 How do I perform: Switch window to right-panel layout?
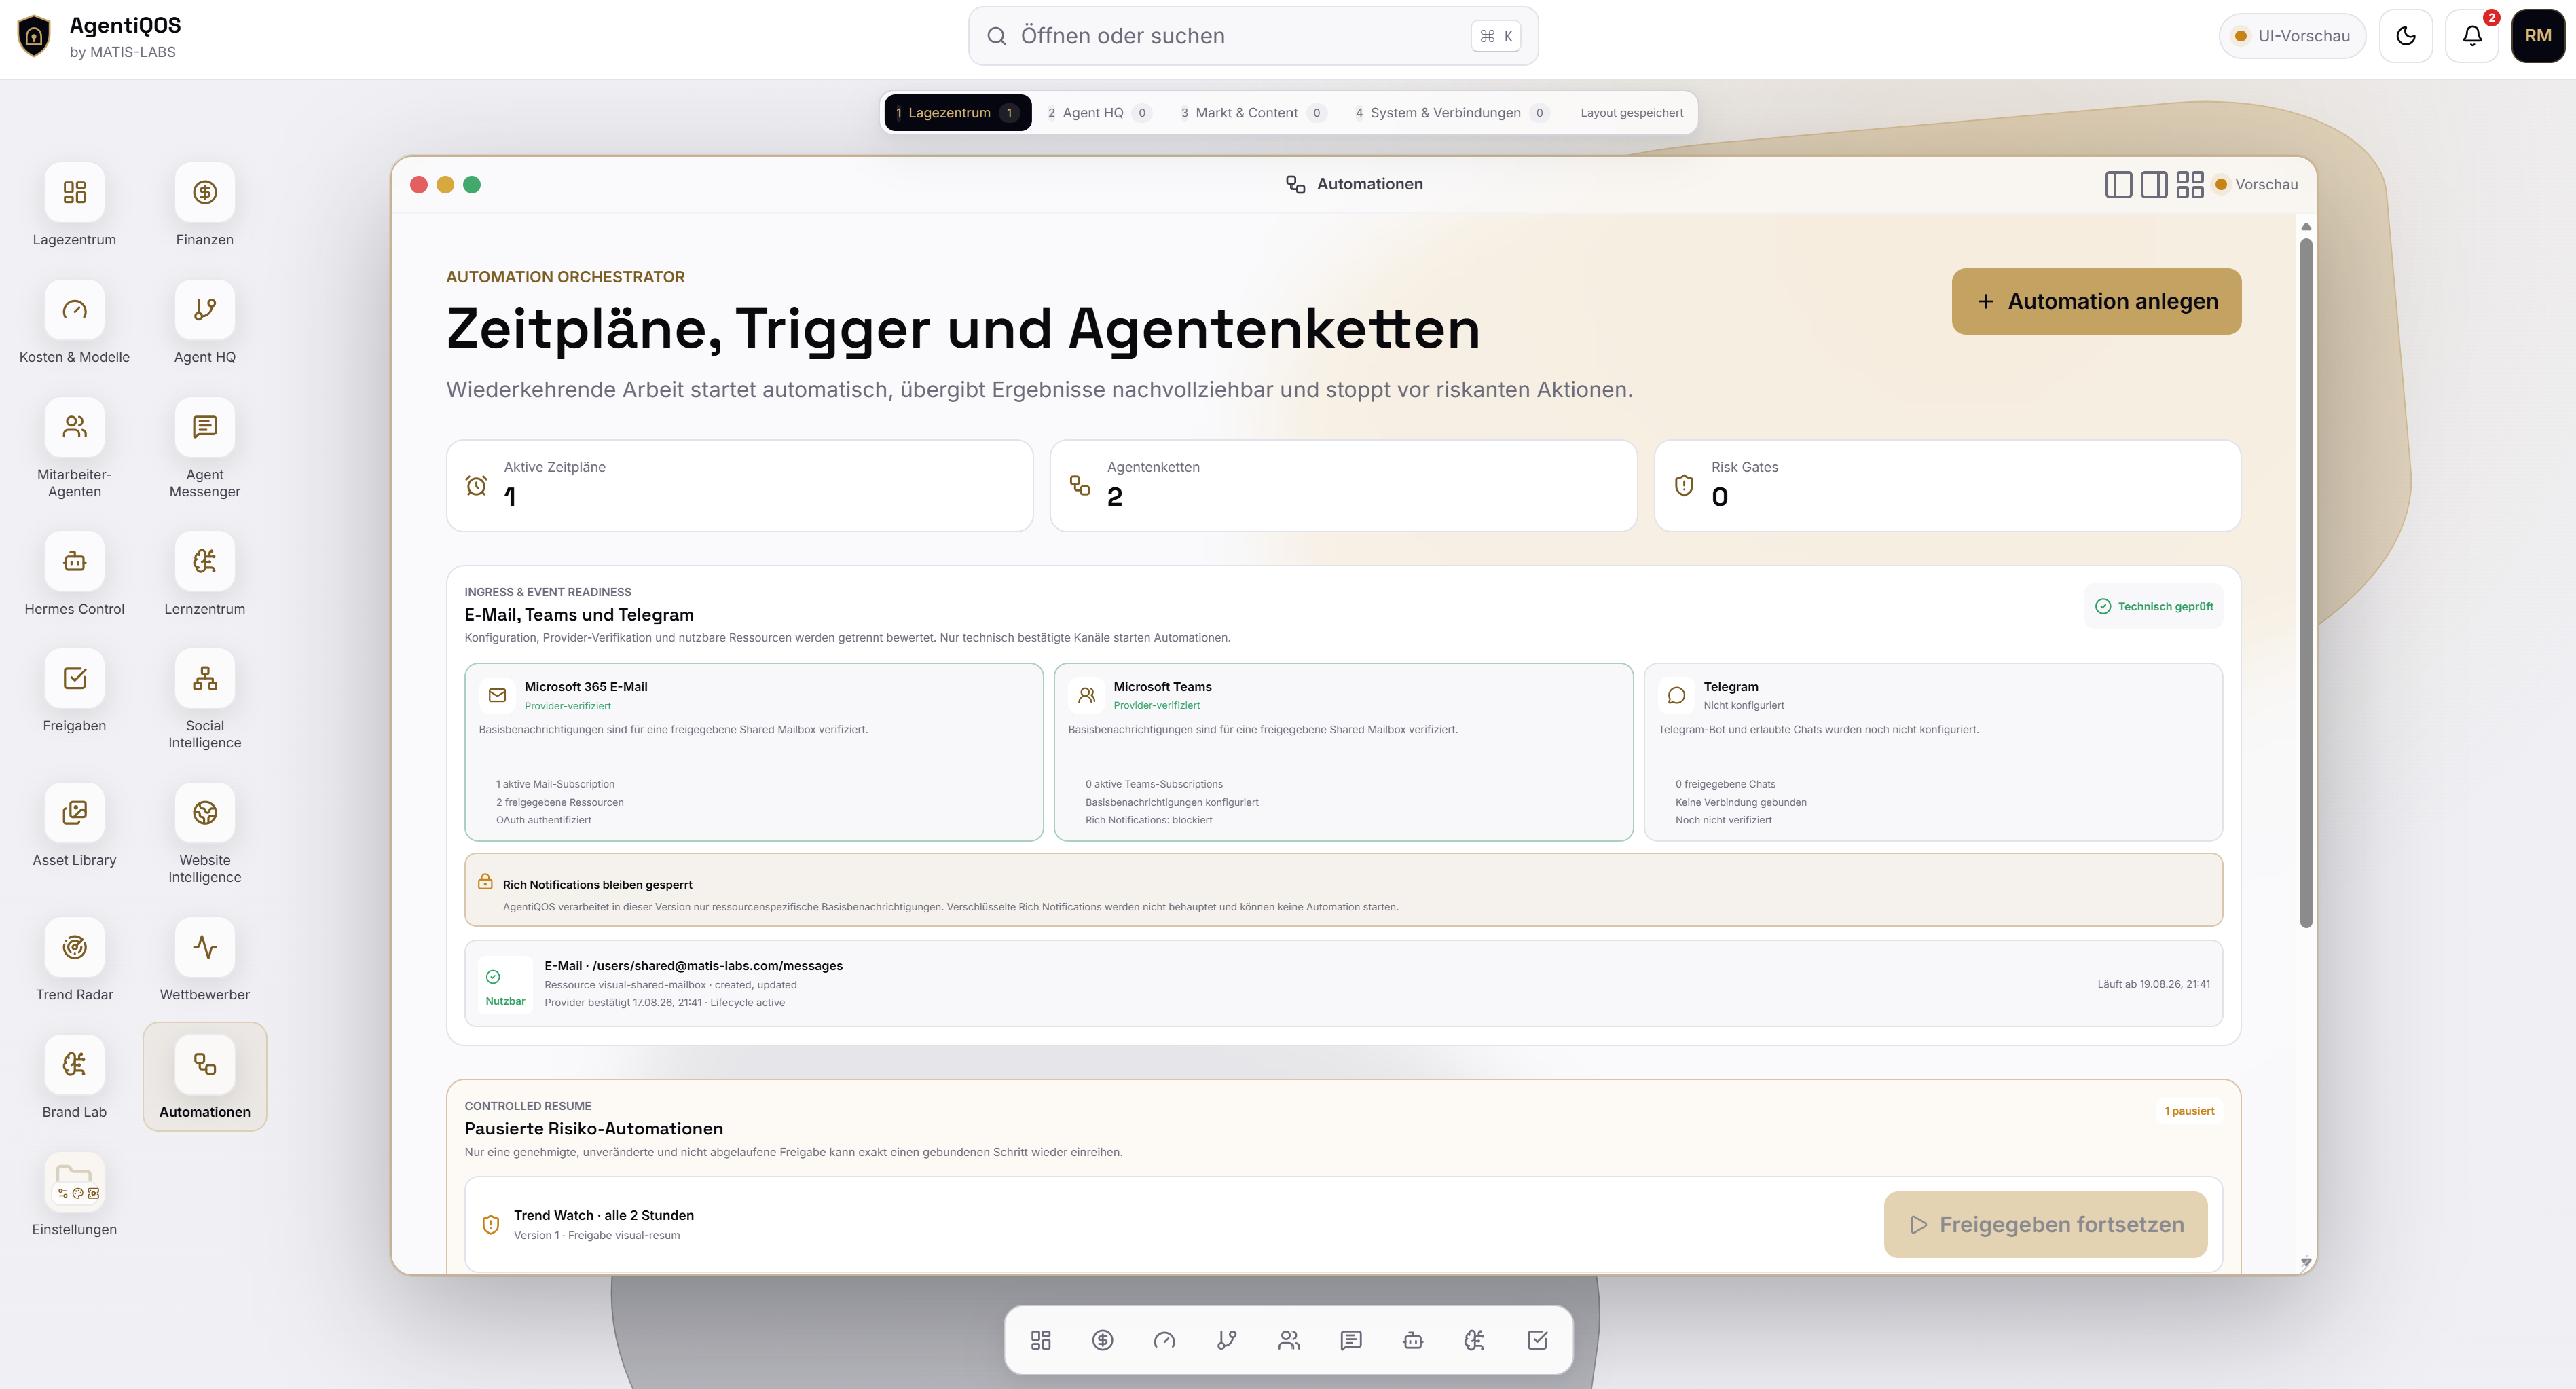point(2154,184)
